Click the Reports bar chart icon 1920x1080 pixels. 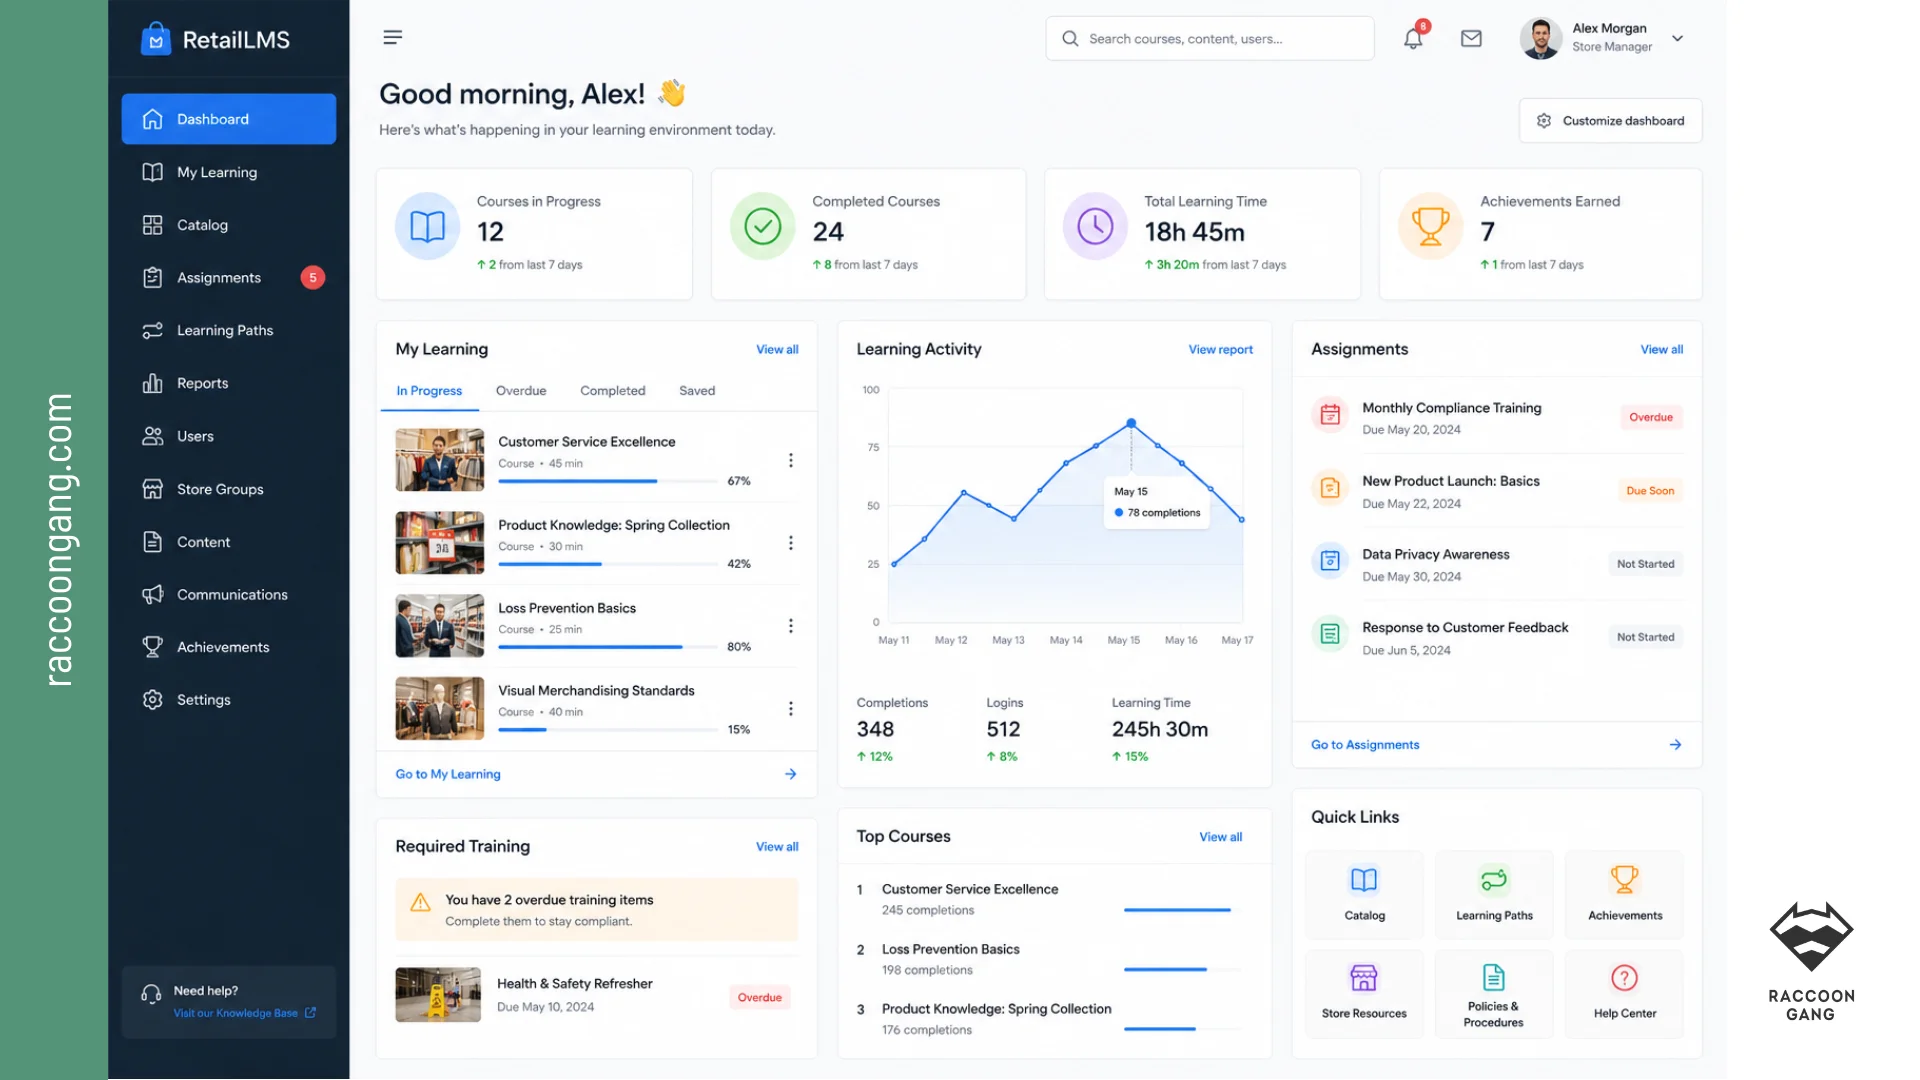pos(152,383)
